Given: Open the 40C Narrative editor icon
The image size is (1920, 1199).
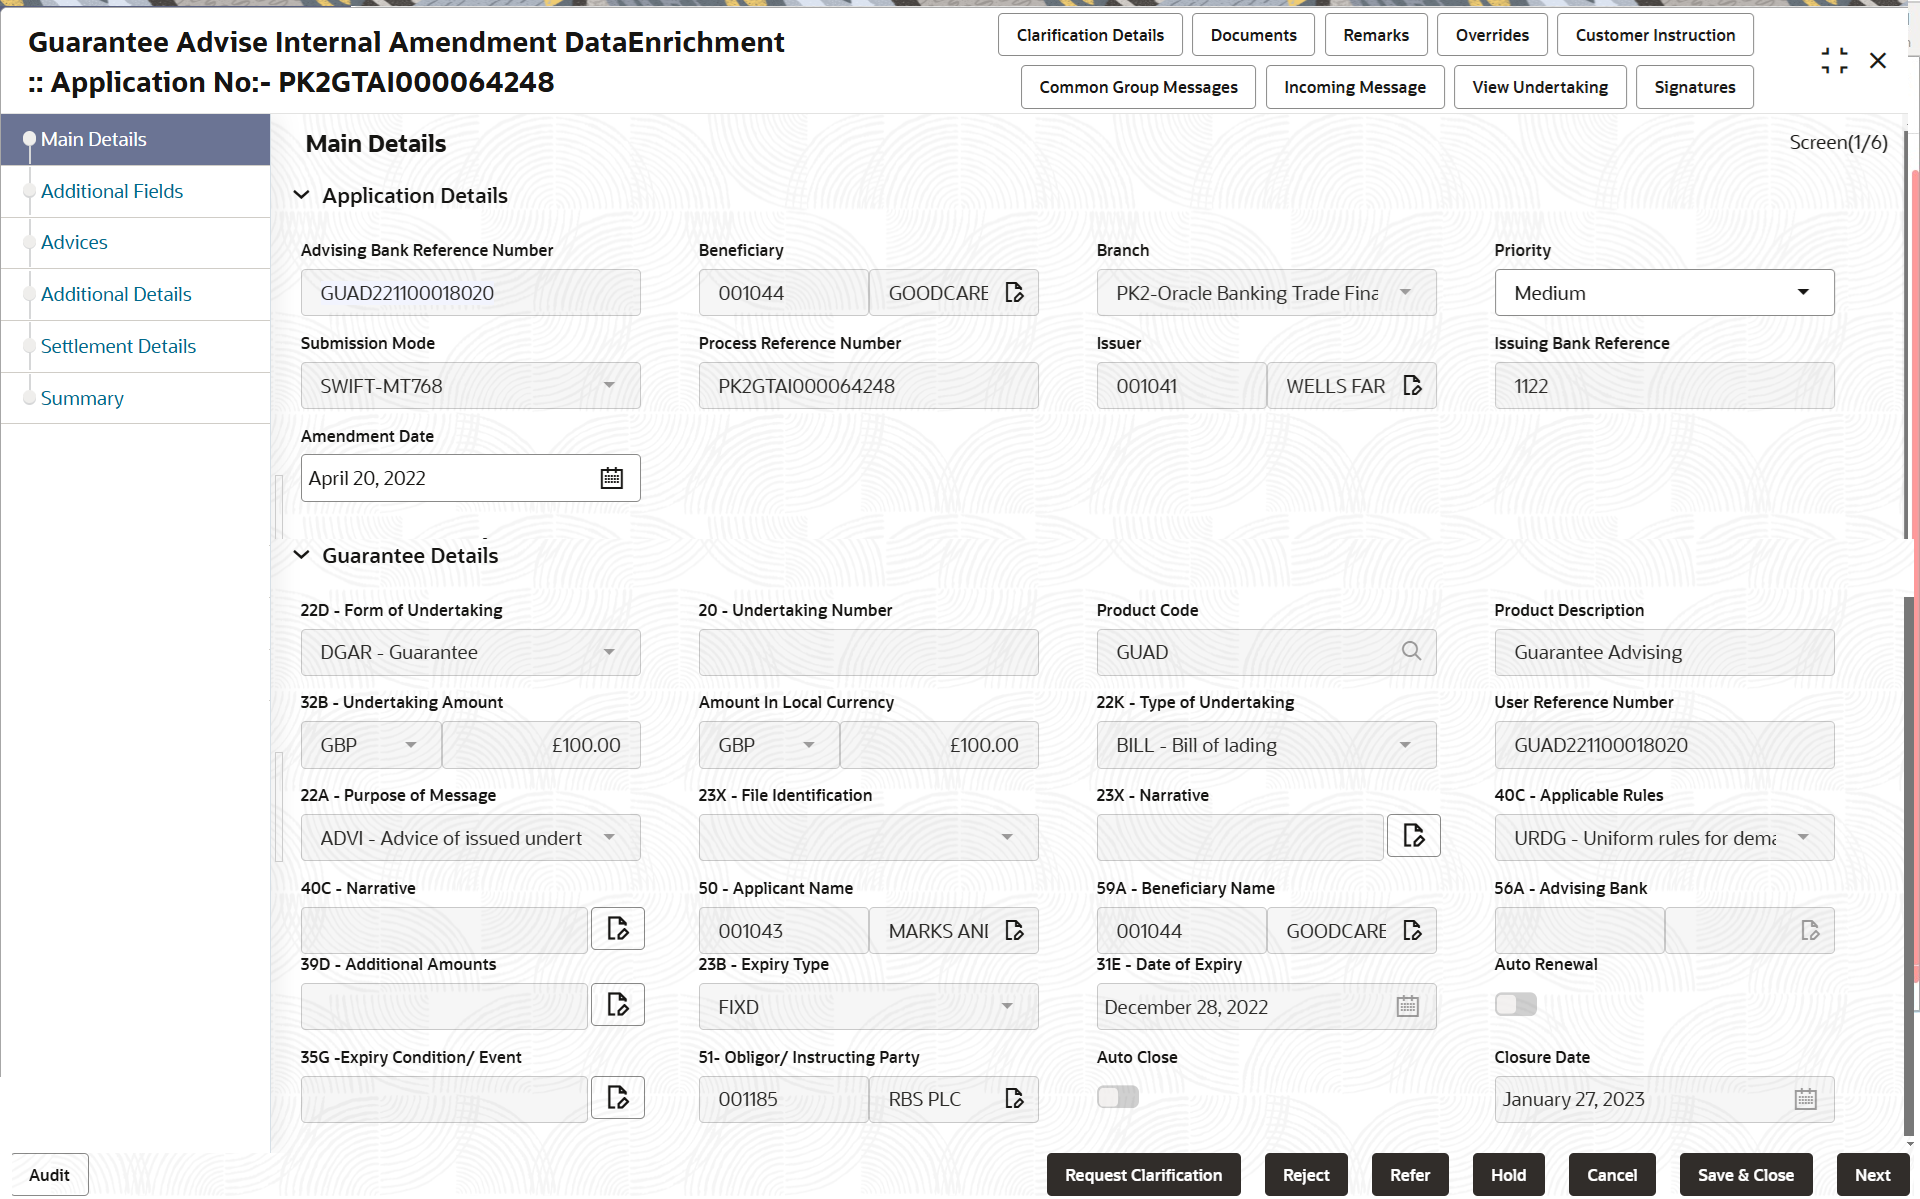Looking at the screenshot, I should (617, 929).
